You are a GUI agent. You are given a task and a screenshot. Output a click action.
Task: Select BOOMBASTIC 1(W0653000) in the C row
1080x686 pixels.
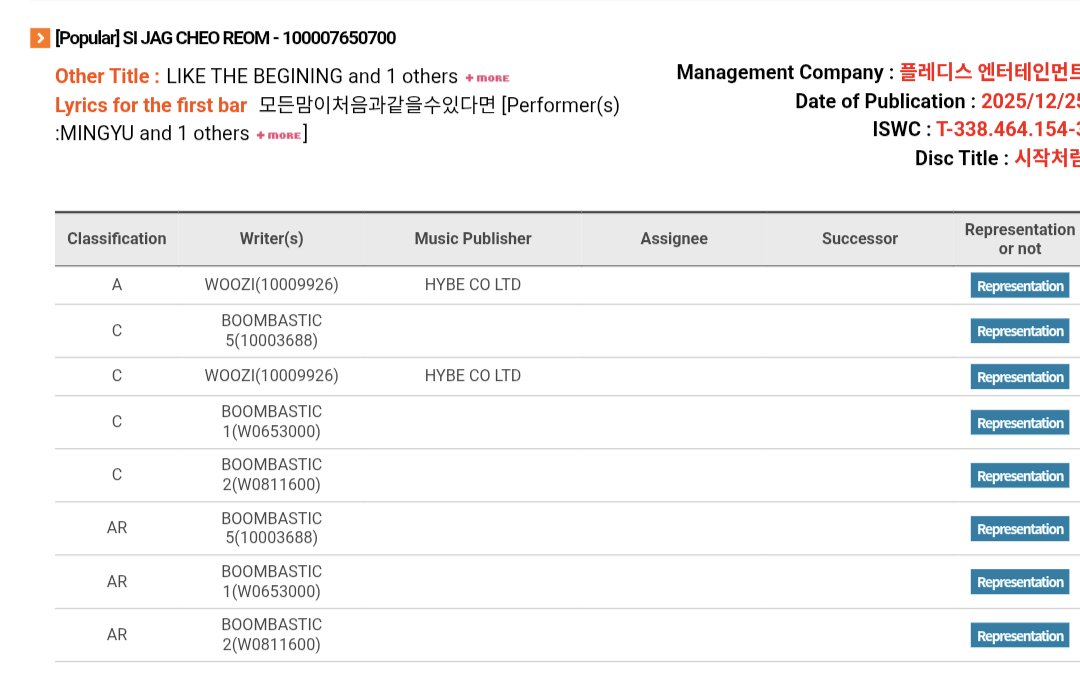271,422
